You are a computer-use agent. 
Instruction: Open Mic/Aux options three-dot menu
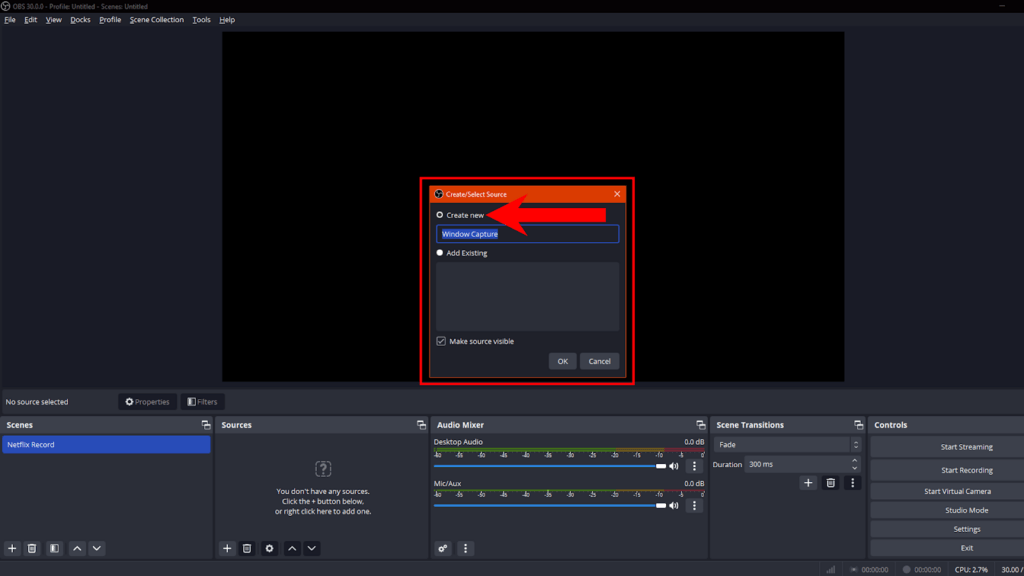point(694,505)
